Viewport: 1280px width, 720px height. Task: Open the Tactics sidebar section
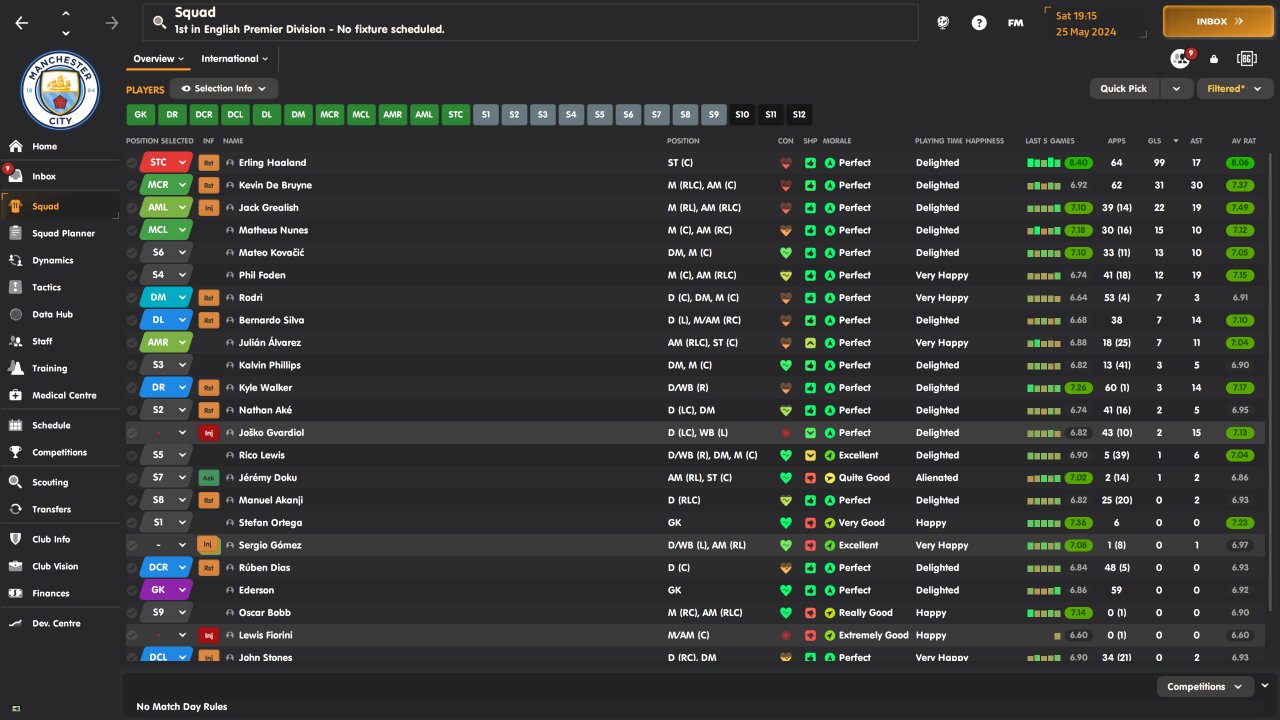(46, 287)
